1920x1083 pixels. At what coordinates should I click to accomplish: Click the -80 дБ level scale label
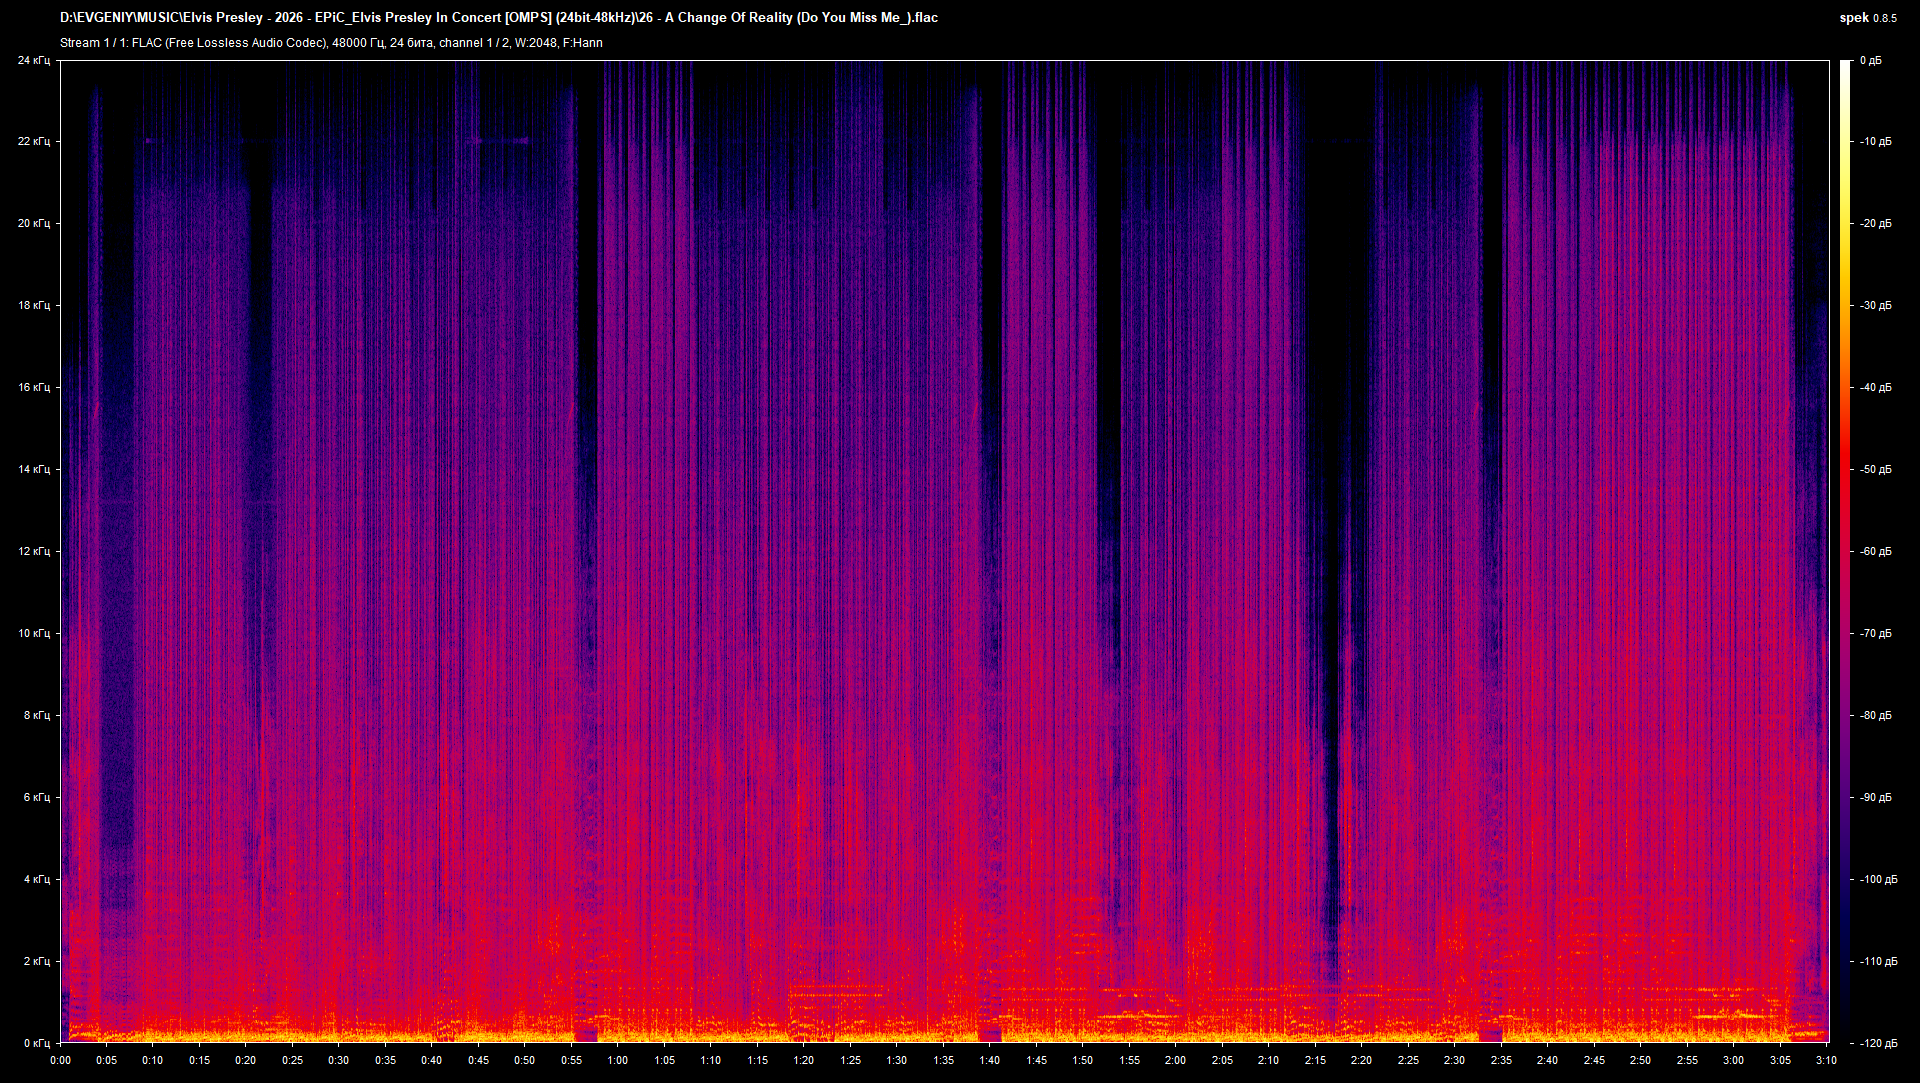1876,716
